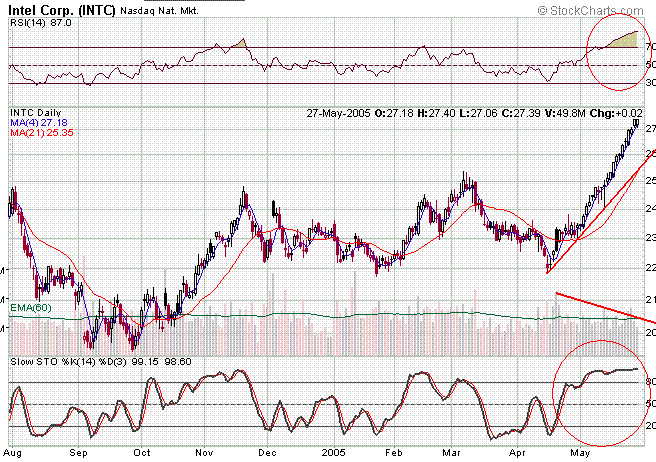The image size is (656, 462).
Task: Click the high value 'H:27.40'
Action: [436, 113]
